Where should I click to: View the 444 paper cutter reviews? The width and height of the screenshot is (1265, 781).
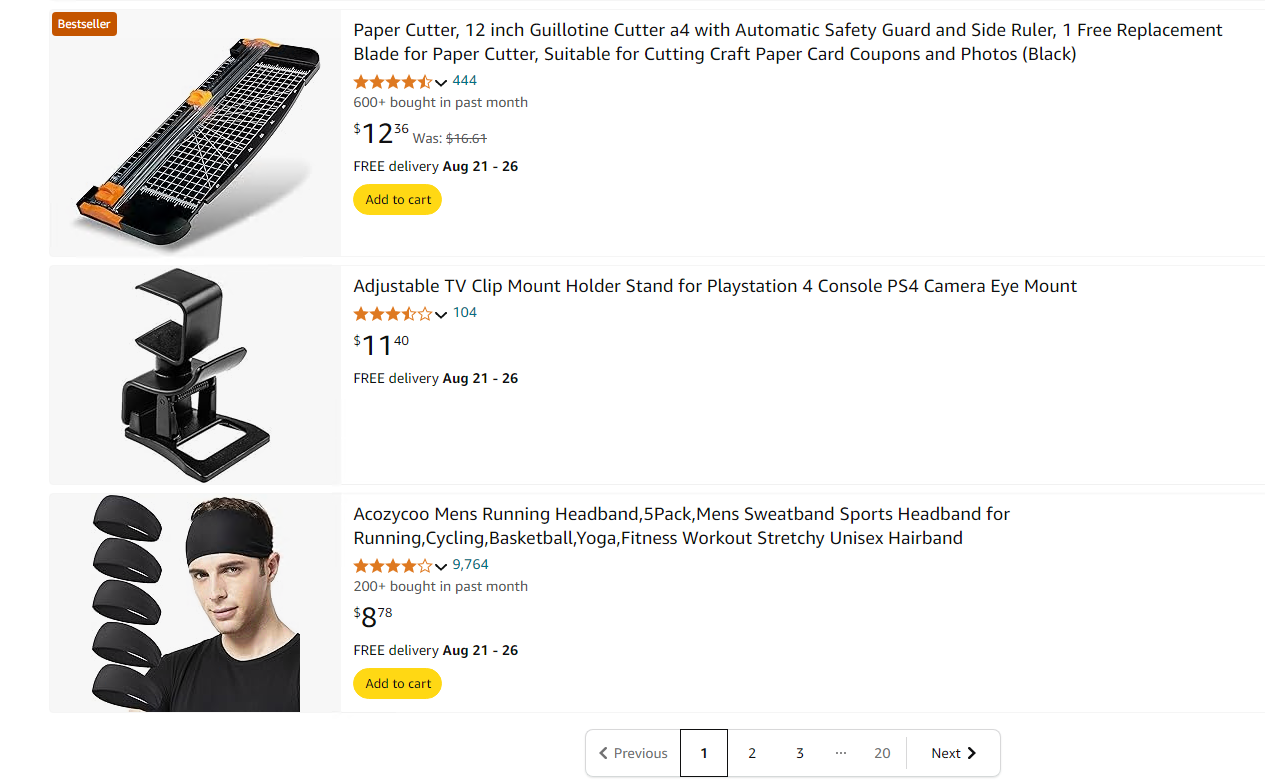click(x=465, y=81)
